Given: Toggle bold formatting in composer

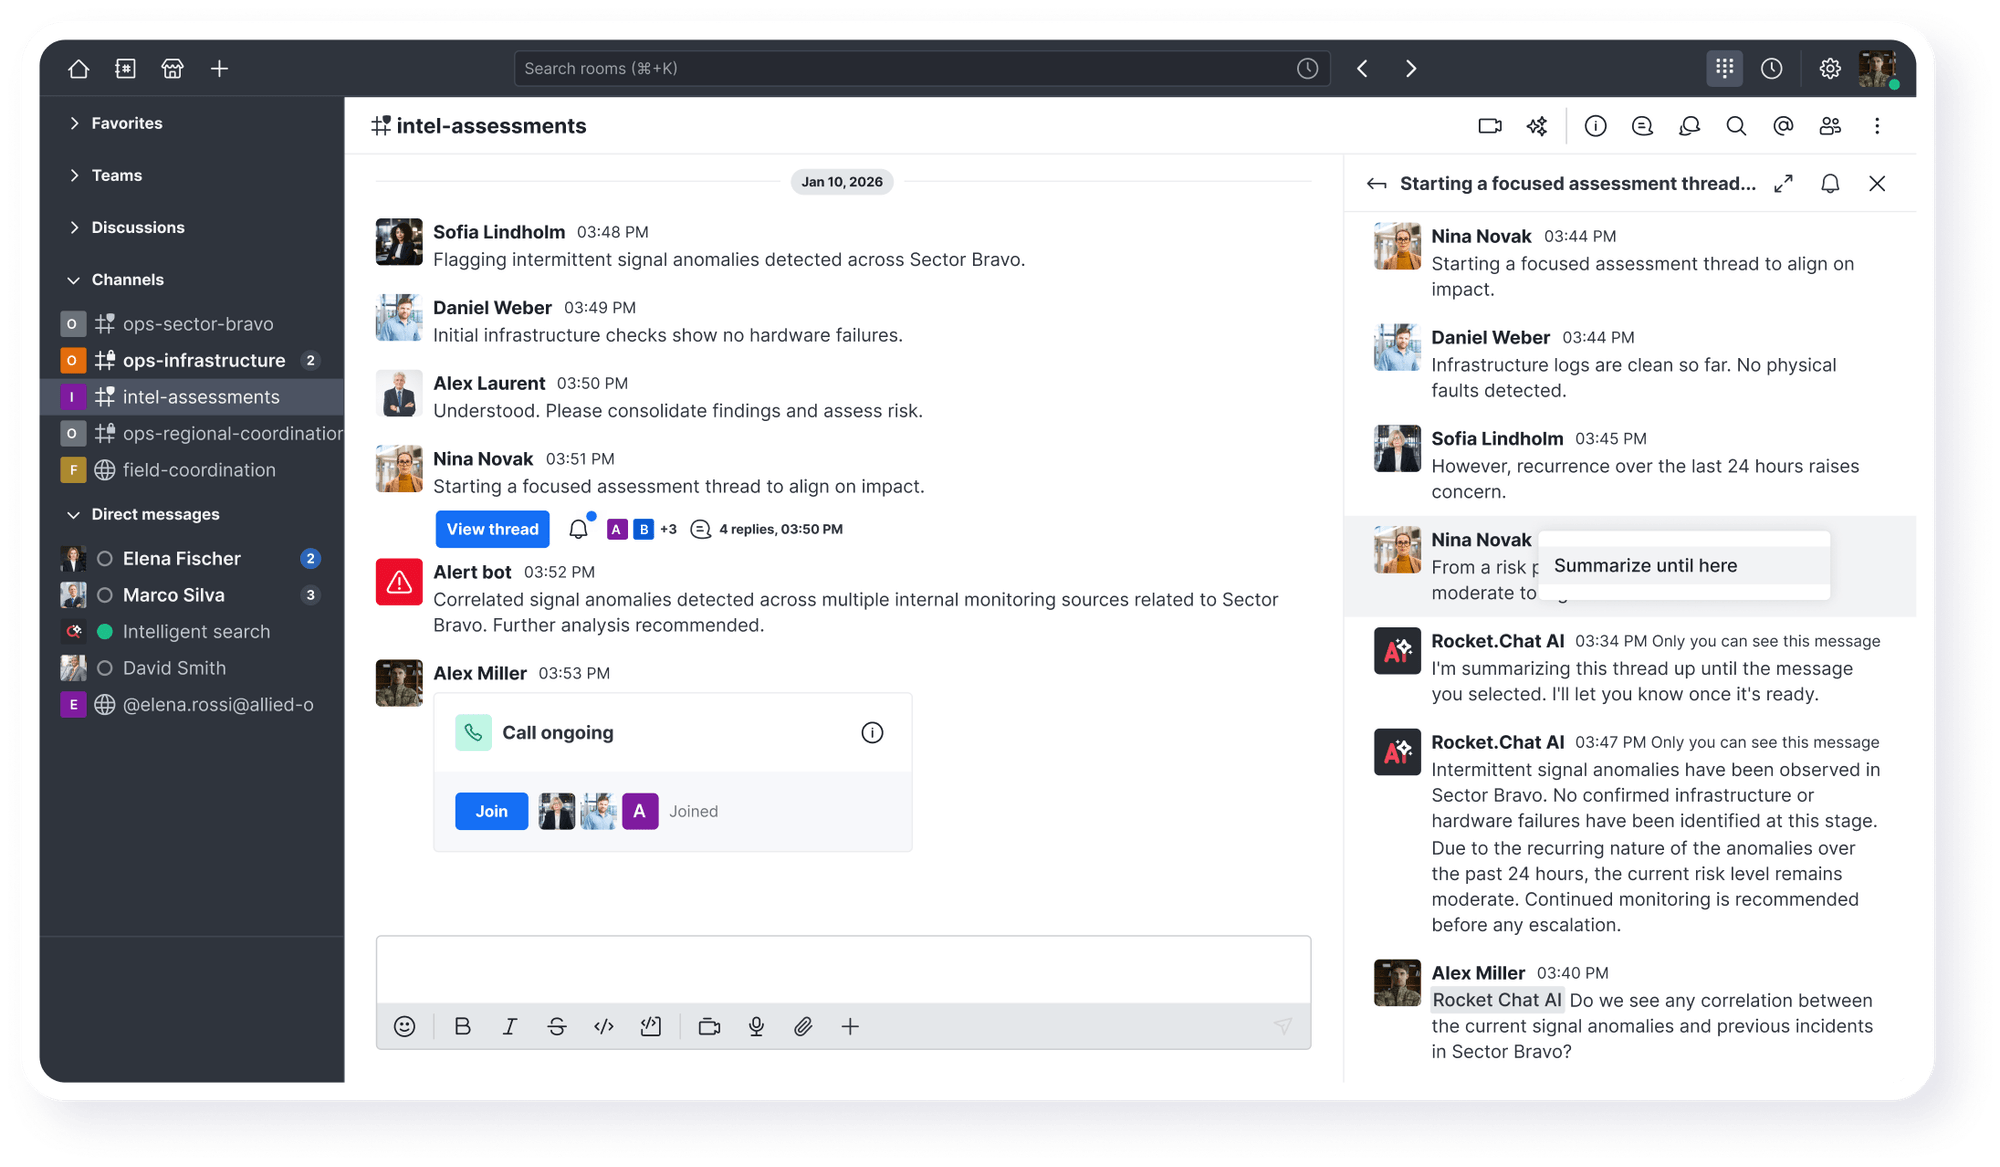Looking at the screenshot, I should 462,1026.
